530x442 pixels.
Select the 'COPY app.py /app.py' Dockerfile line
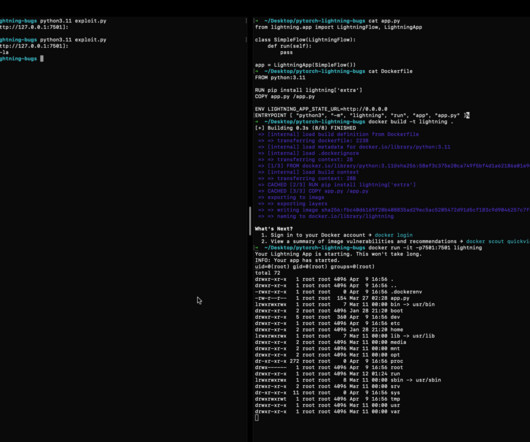[285, 96]
